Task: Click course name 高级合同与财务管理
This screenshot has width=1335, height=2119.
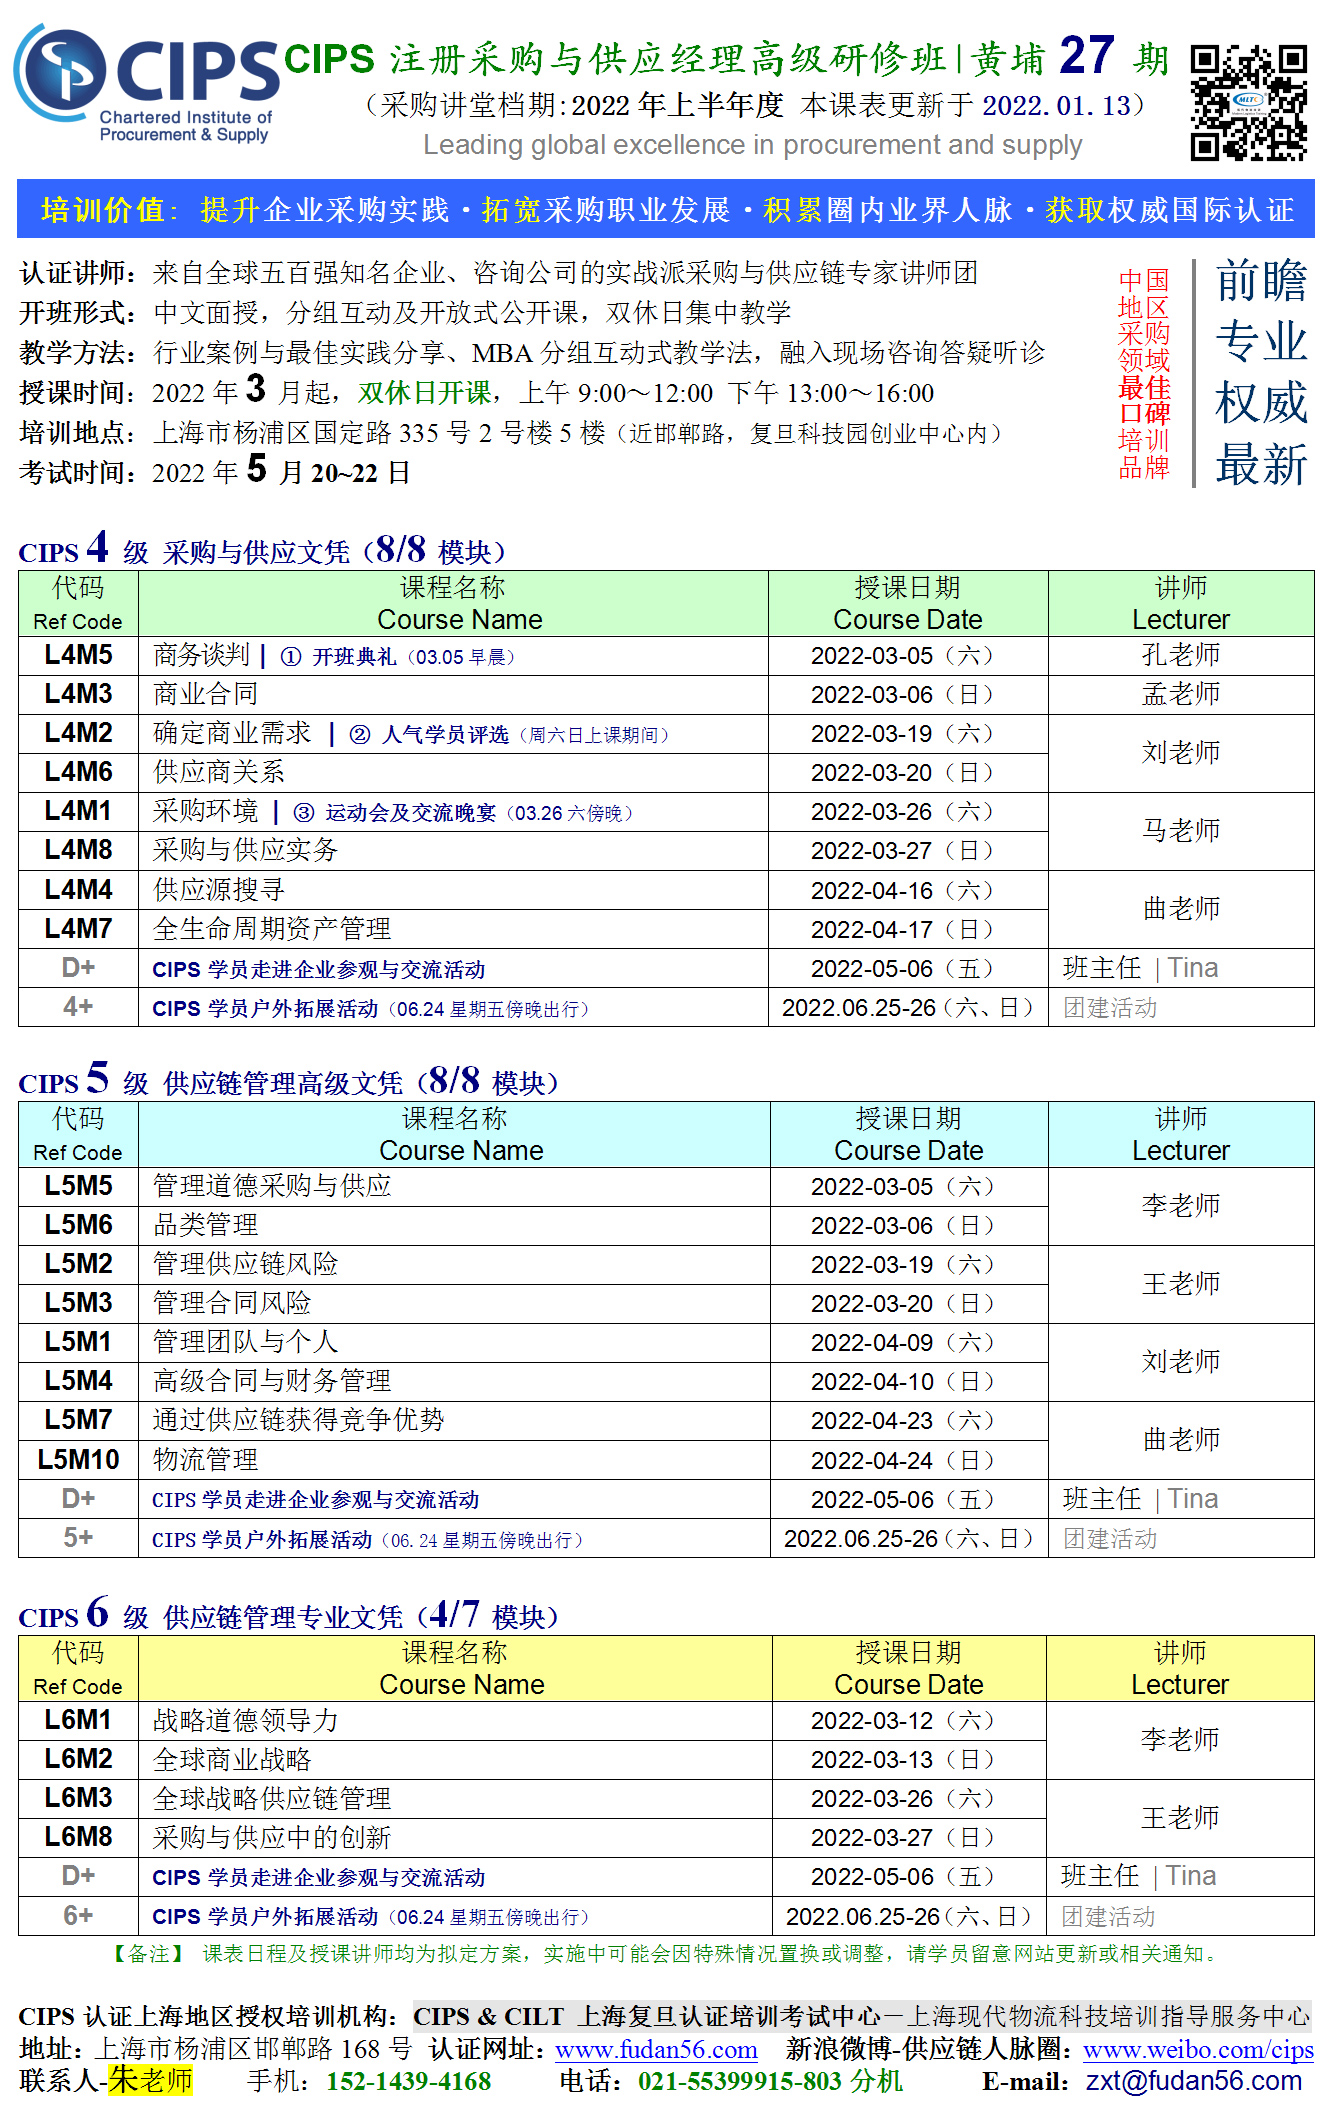Action: [x=272, y=1381]
